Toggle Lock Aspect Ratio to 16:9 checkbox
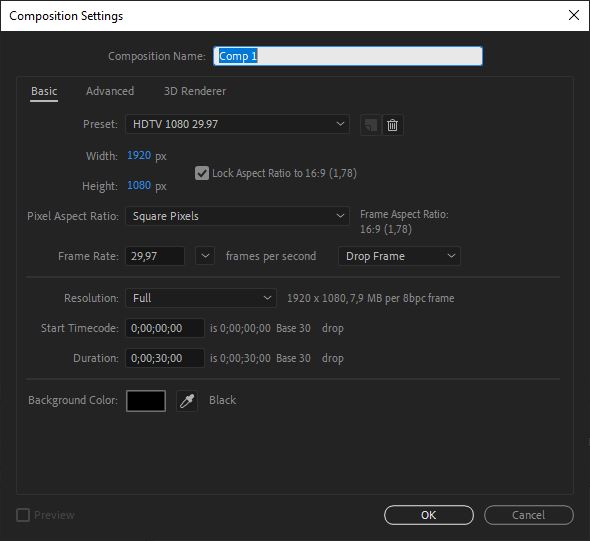The height and width of the screenshot is (541, 590). click(x=202, y=173)
